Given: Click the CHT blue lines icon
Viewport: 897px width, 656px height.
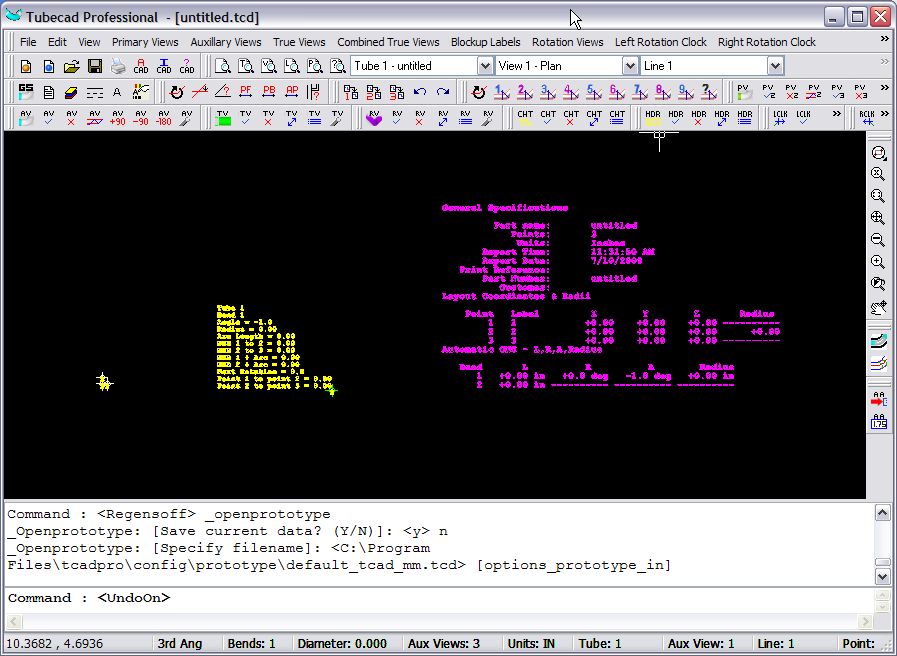Looking at the screenshot, I should [617, 117].
